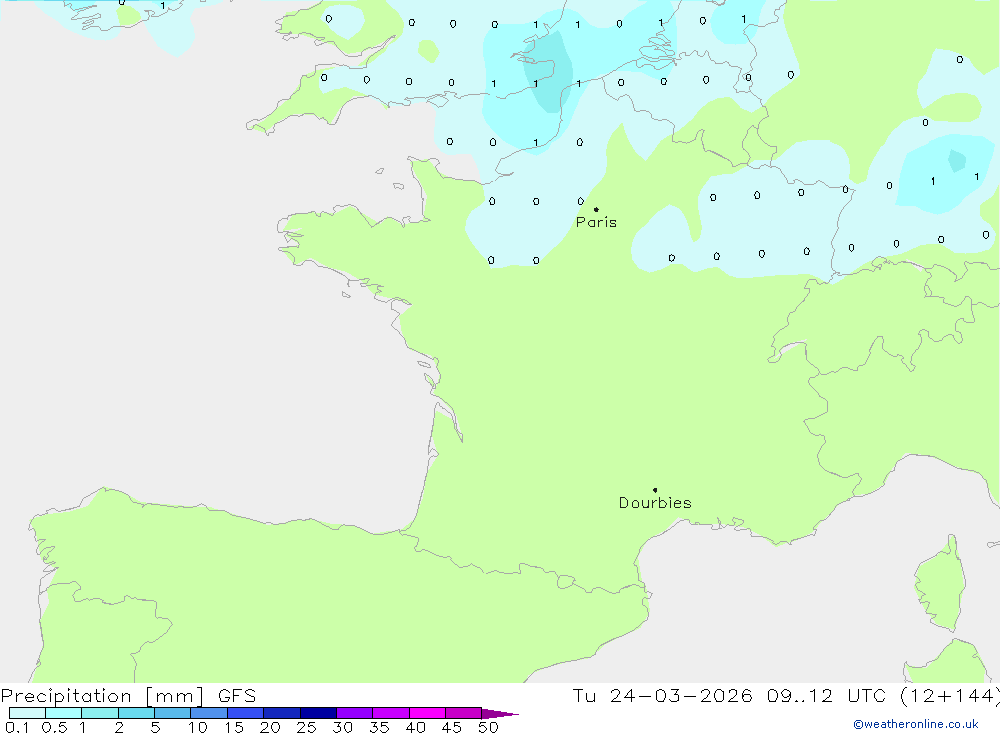Pick the 15–20 mm blue legend swatch
The width and height of the screenshot is (1000, 733).
245,713
